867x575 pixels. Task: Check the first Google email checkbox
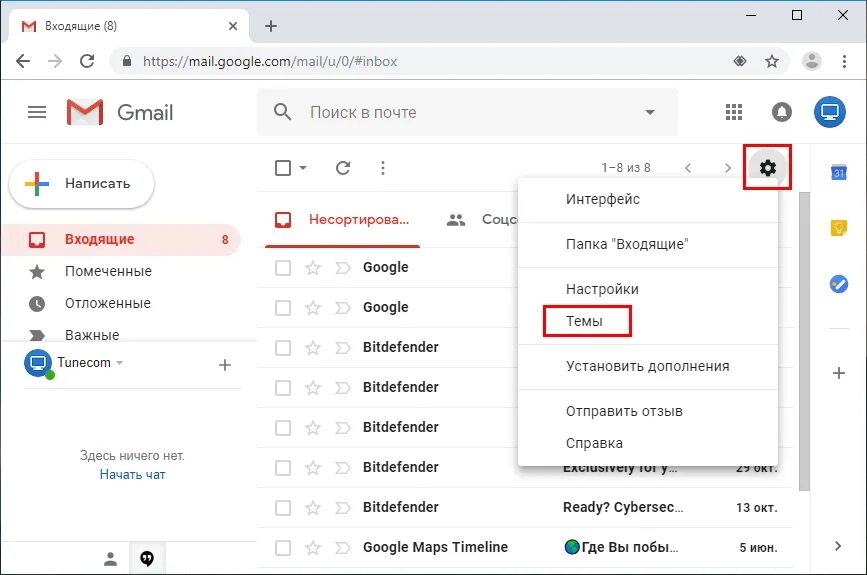pos(283,268)
